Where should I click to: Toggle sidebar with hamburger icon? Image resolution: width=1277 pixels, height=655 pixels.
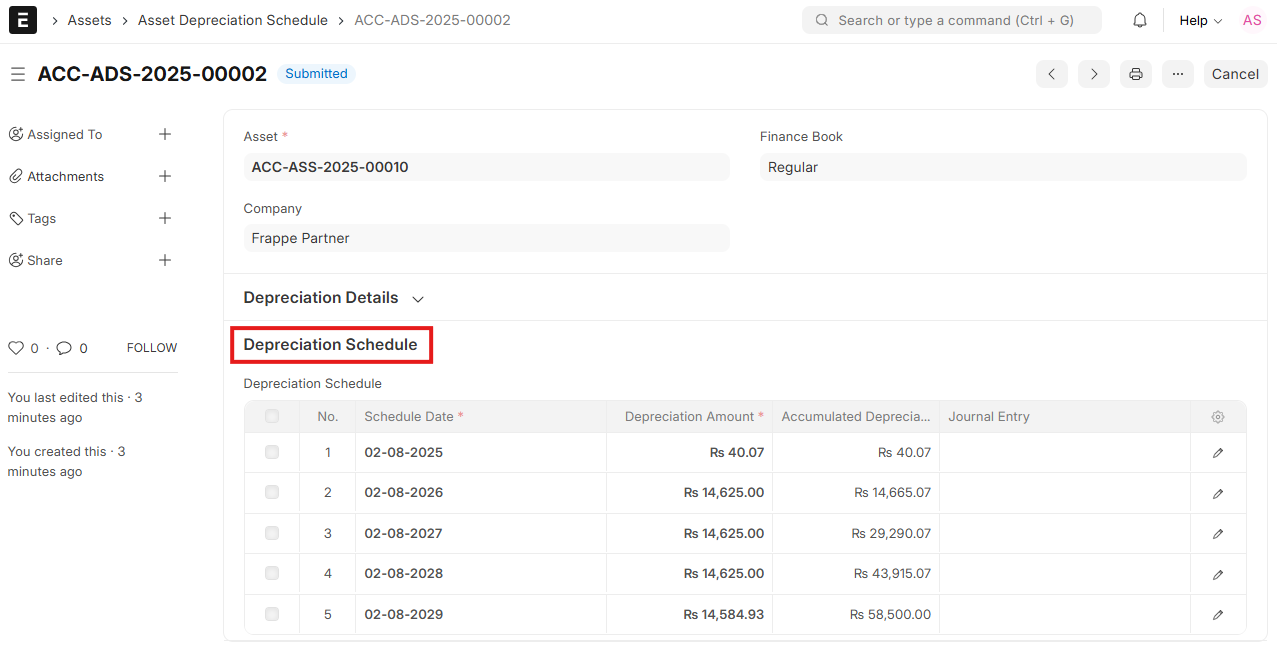pyautogui.click(x=18, y=74)
